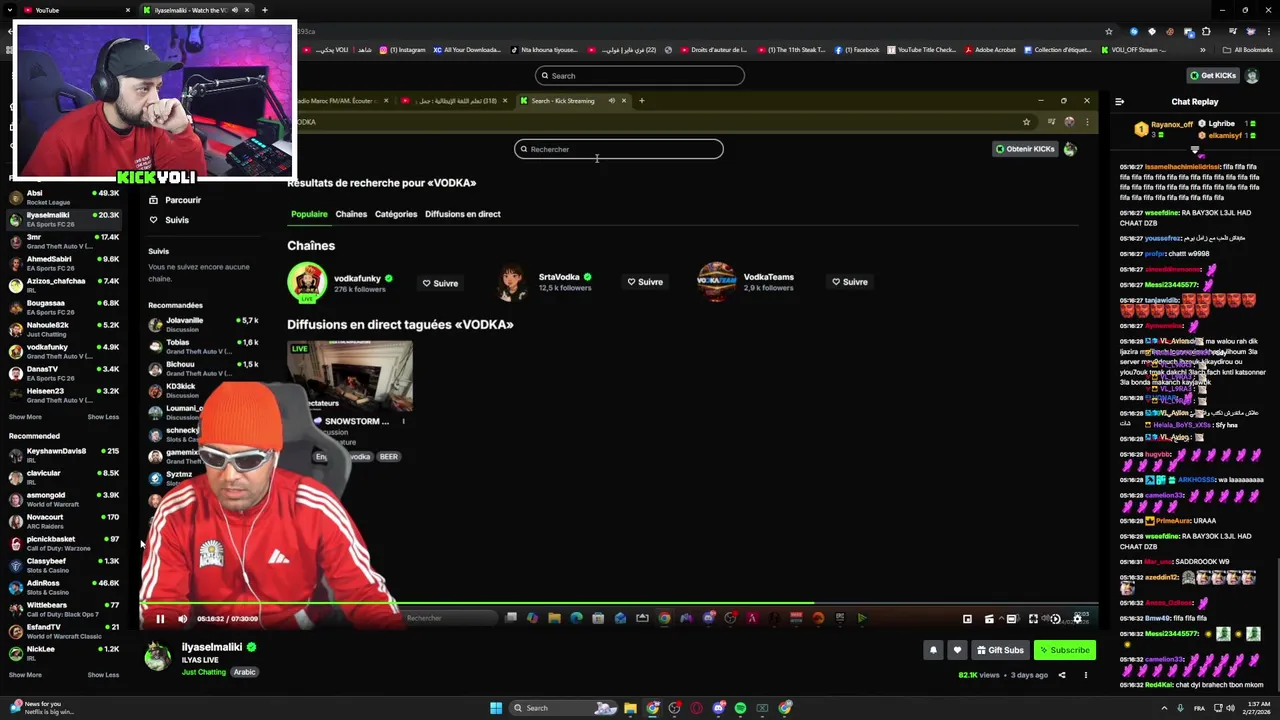This screenshot has width=1280, height=720.
Task: Click the green Subscribe button
Action: 1064,650
